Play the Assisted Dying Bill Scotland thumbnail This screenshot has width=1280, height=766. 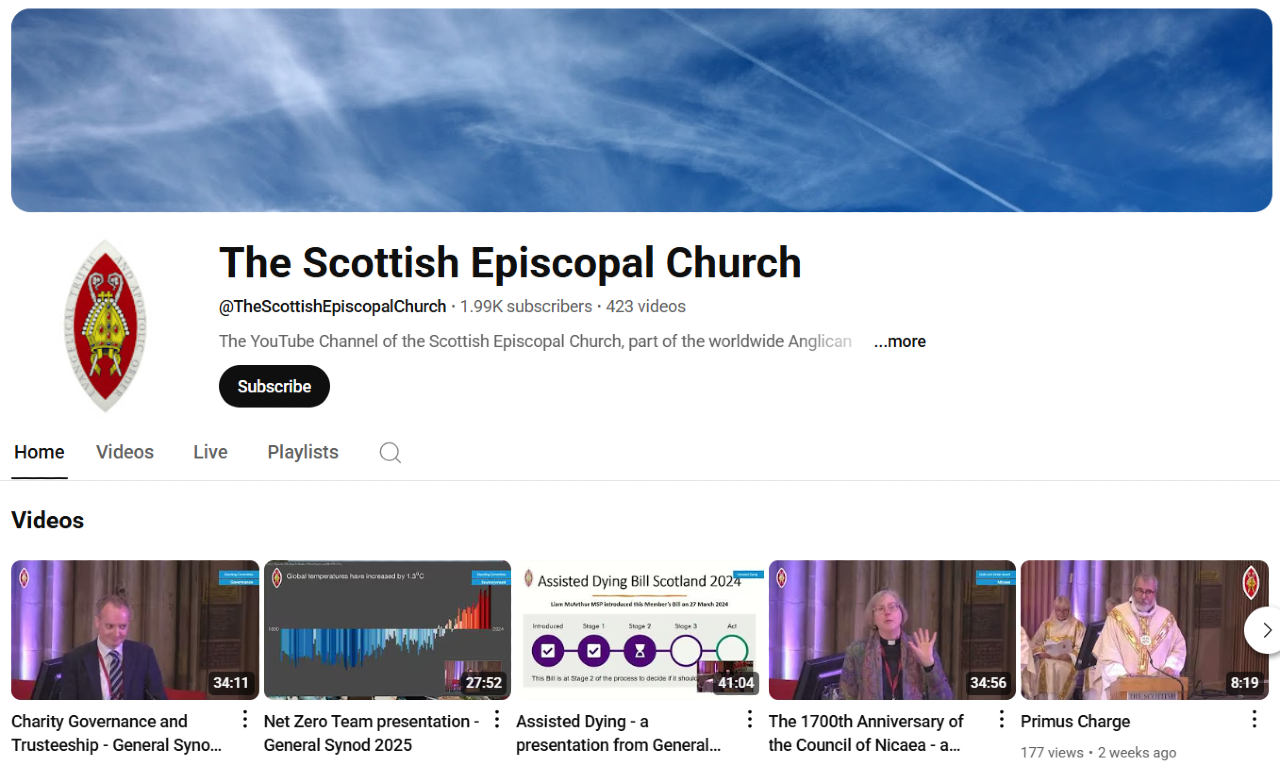[640, 630]
